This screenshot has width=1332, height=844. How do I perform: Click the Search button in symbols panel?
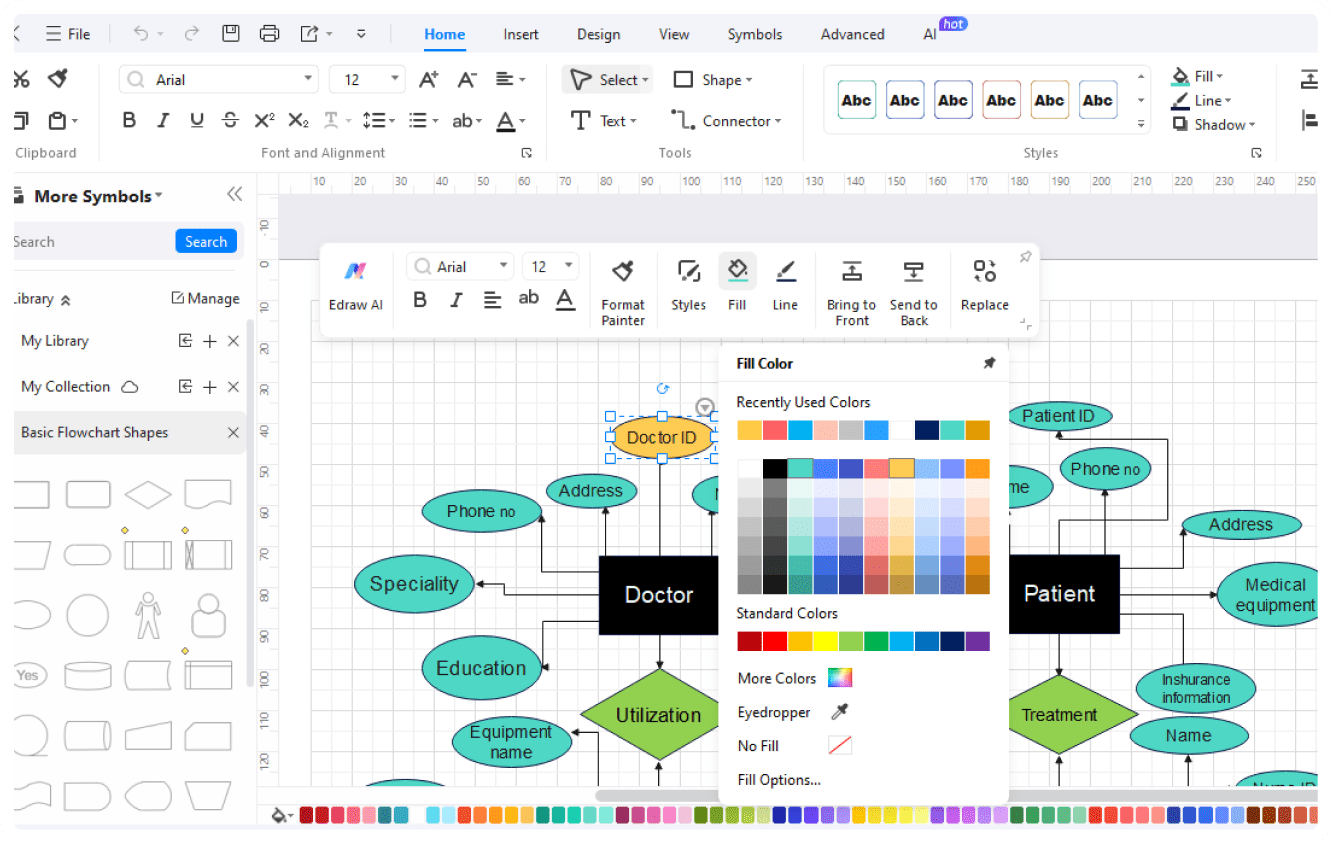point(206,241)
